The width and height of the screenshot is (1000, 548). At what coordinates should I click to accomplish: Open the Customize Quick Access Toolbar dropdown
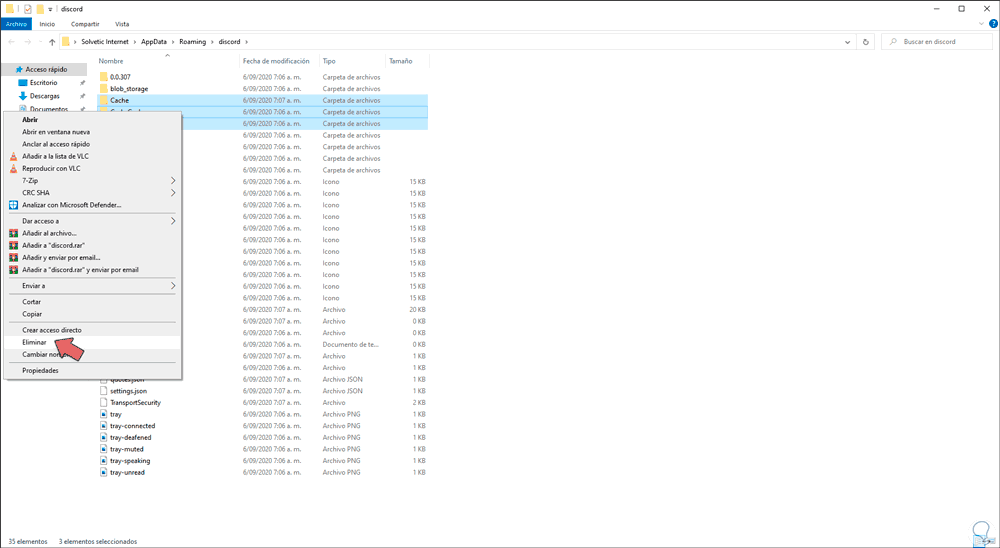(50, 10)
